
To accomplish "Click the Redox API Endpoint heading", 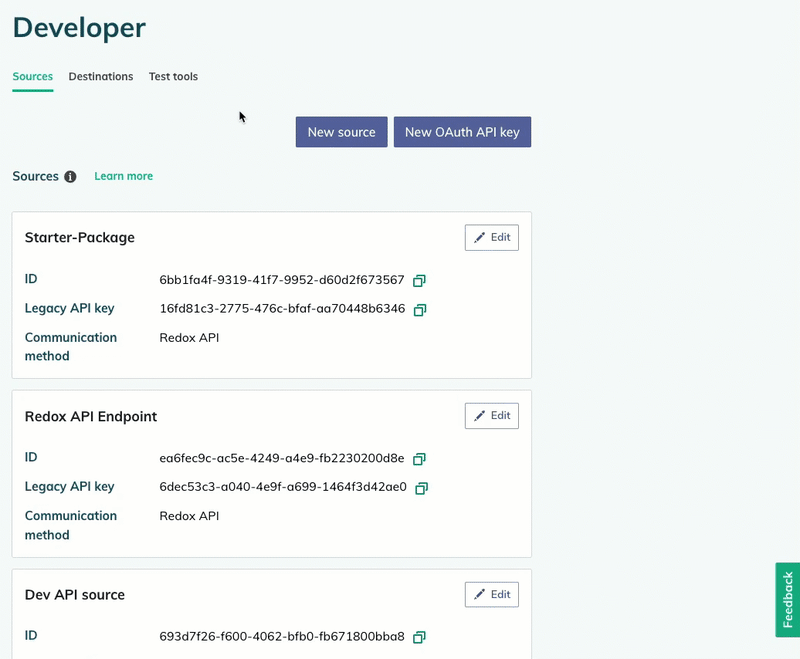I will coord(90,416).
